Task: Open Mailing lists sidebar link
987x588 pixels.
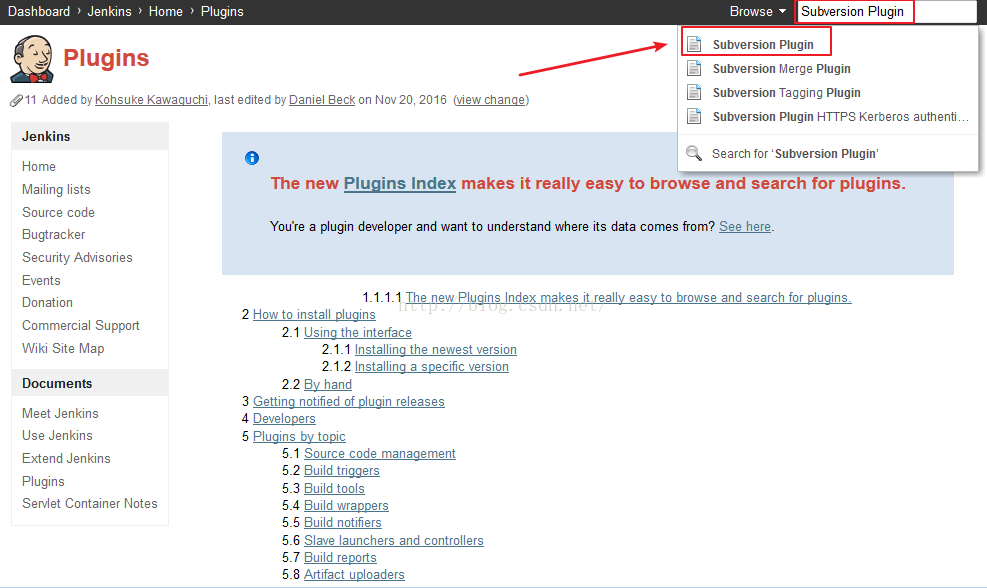Action: pos(56,189)
